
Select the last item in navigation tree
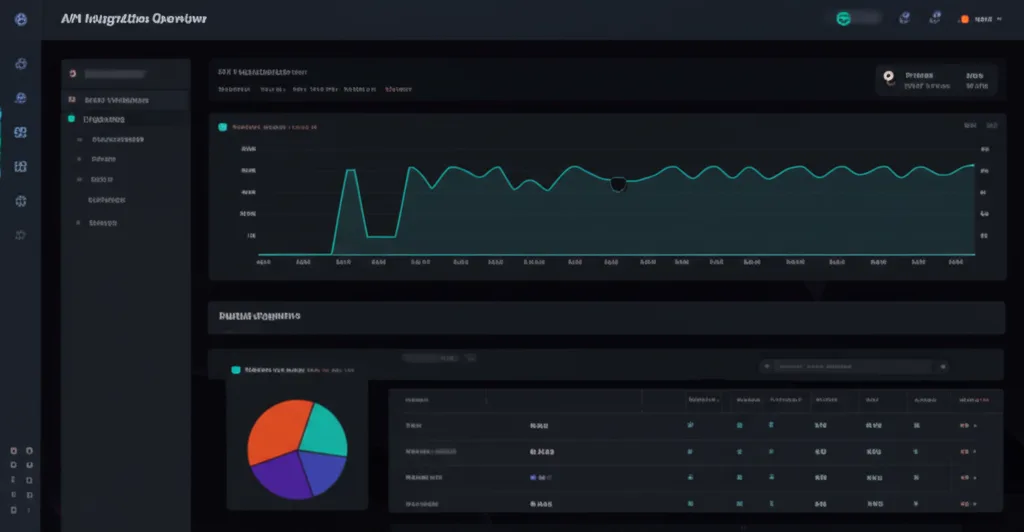[103, 223]
